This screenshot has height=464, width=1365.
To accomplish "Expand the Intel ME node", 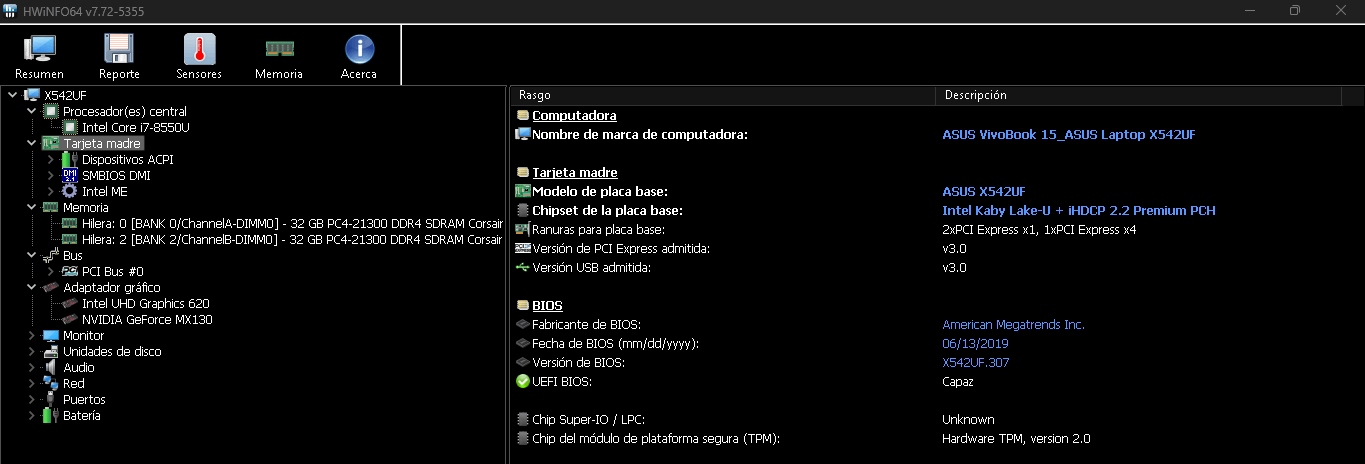I will click(x=51, y=191).
